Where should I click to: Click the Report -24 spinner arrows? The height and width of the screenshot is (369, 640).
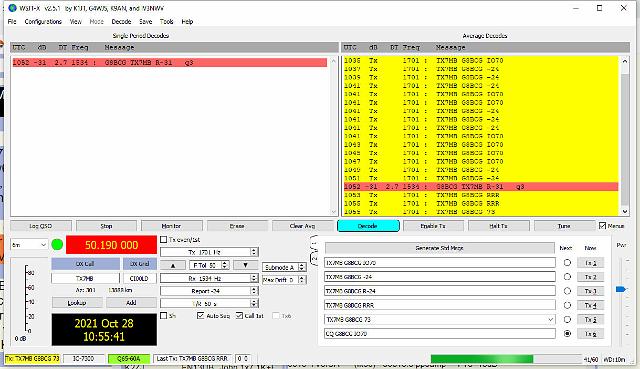point(254,291)
